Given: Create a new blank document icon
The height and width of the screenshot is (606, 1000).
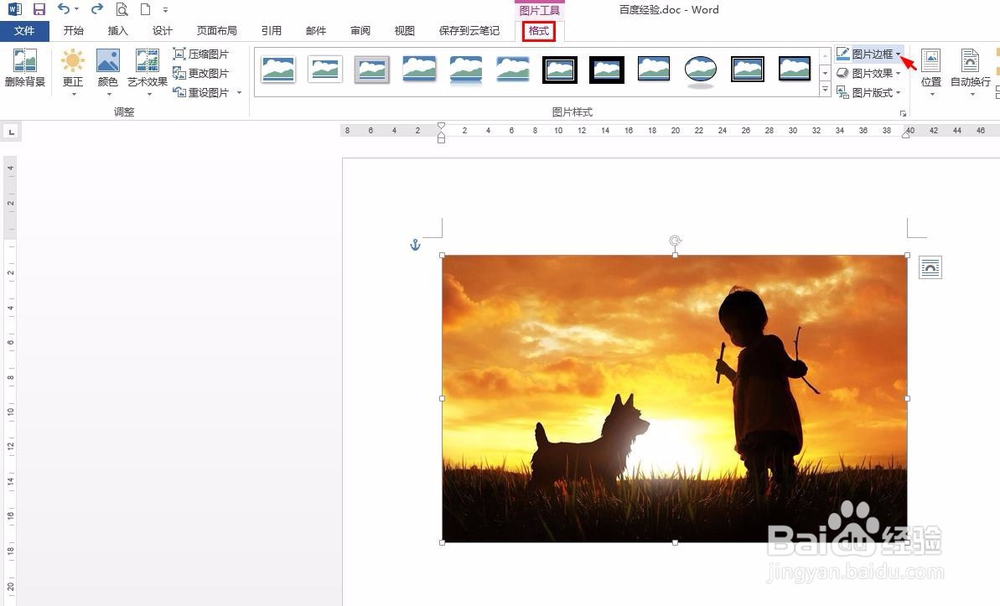Looking at the screenshot, I should (x=145, y=9).
